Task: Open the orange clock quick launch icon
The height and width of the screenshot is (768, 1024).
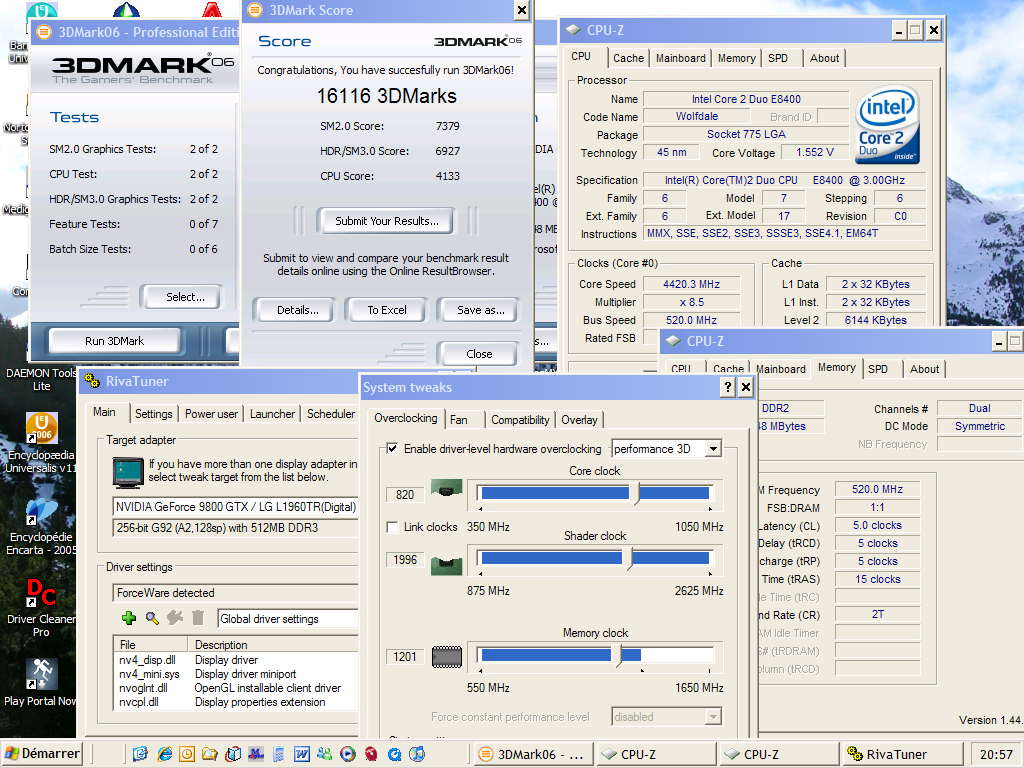Action: (187, 754)
